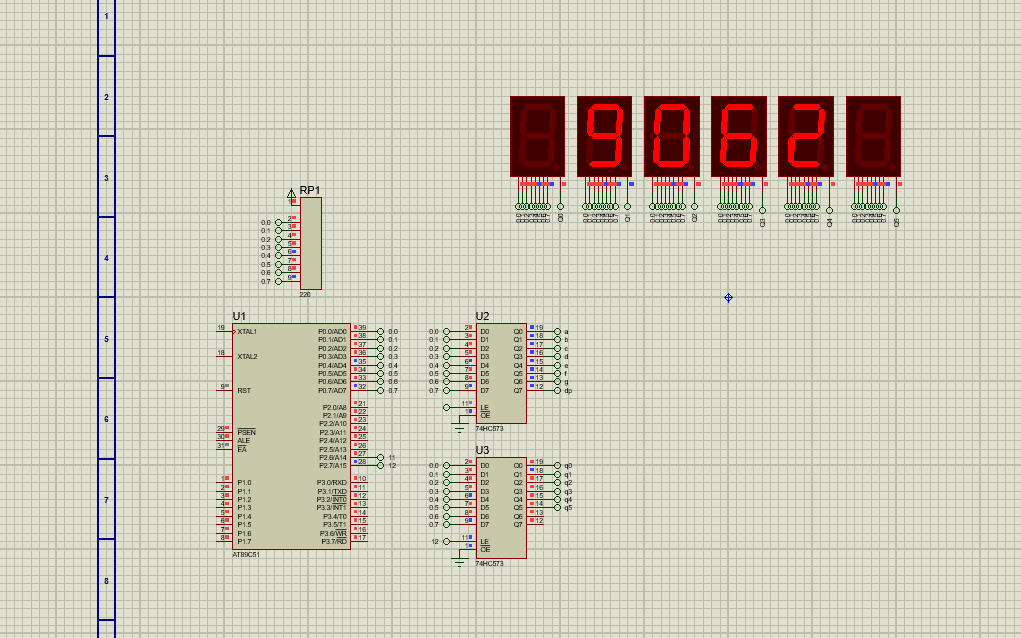
Task: Select the 'q5' terminal on U3 output
Action: [x=557, y=508]
